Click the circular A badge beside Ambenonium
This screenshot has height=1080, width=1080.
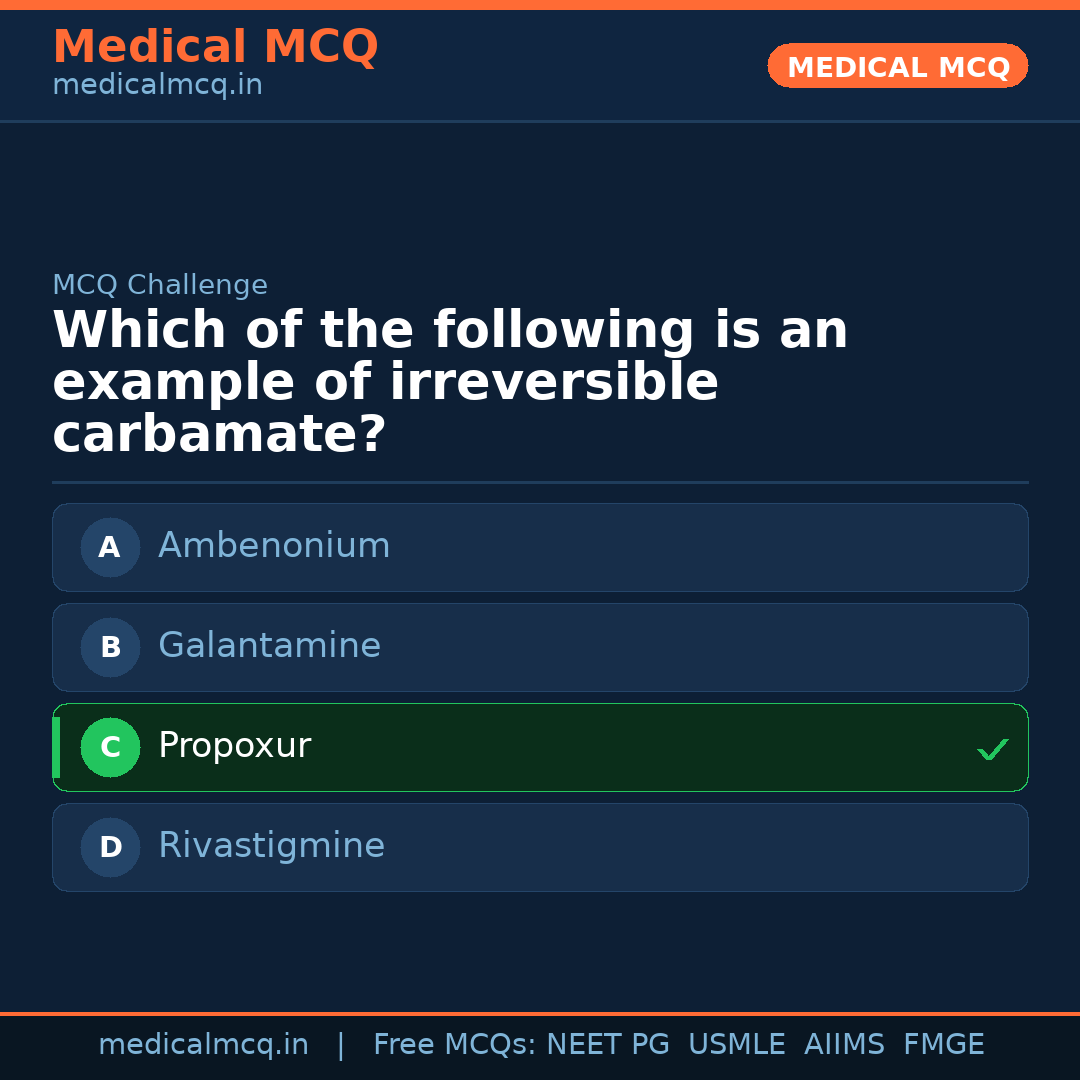110,547
